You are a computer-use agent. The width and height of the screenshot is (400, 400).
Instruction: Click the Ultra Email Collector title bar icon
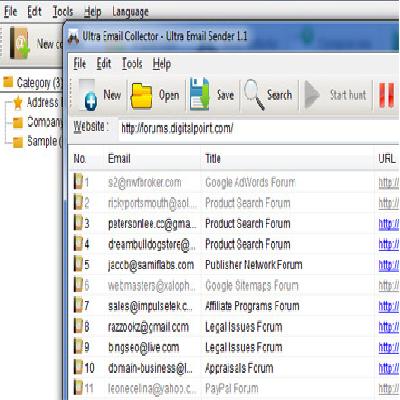(x=73, y=36)
